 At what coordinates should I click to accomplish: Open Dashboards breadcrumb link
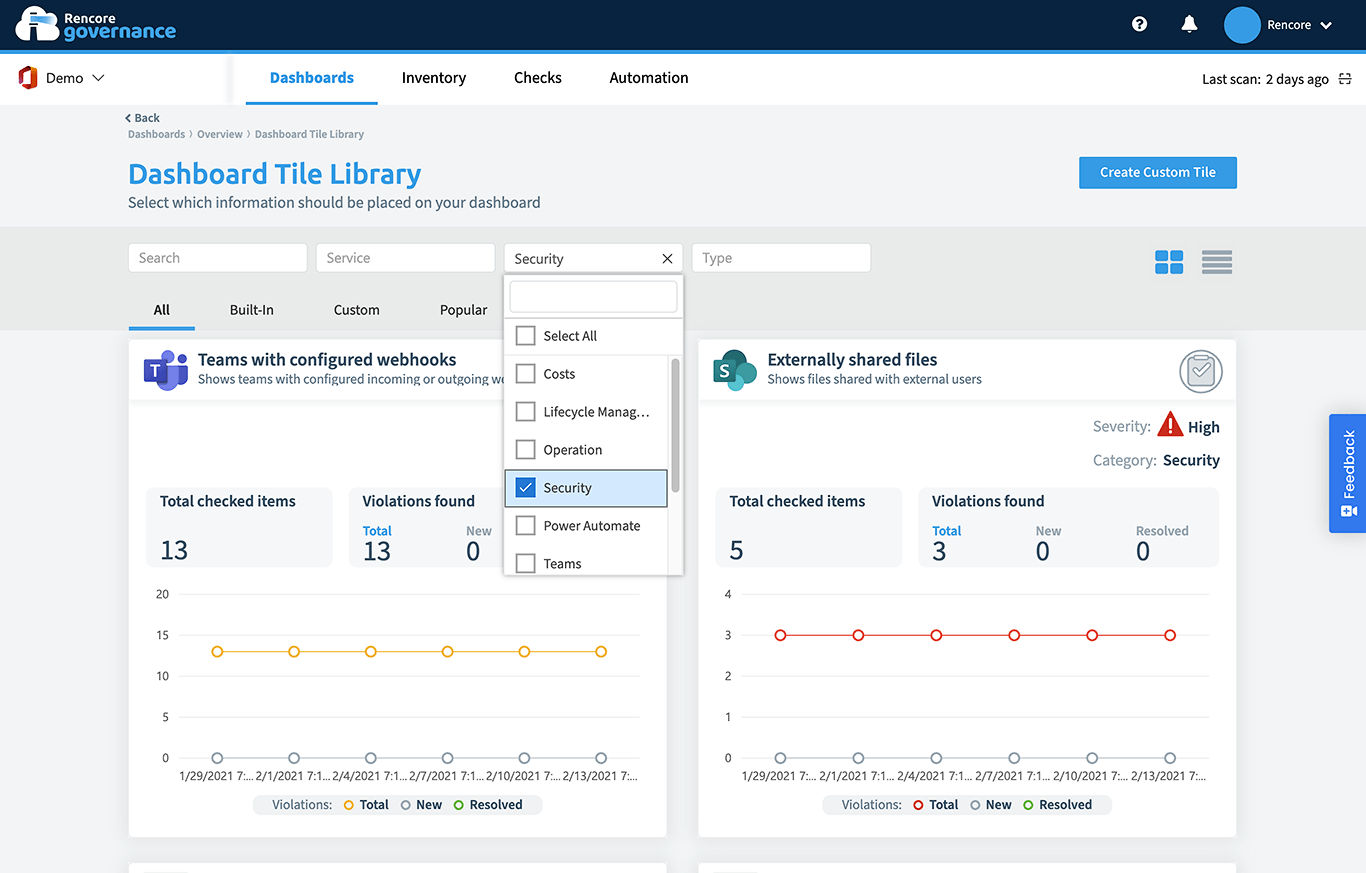click(156, 134)
